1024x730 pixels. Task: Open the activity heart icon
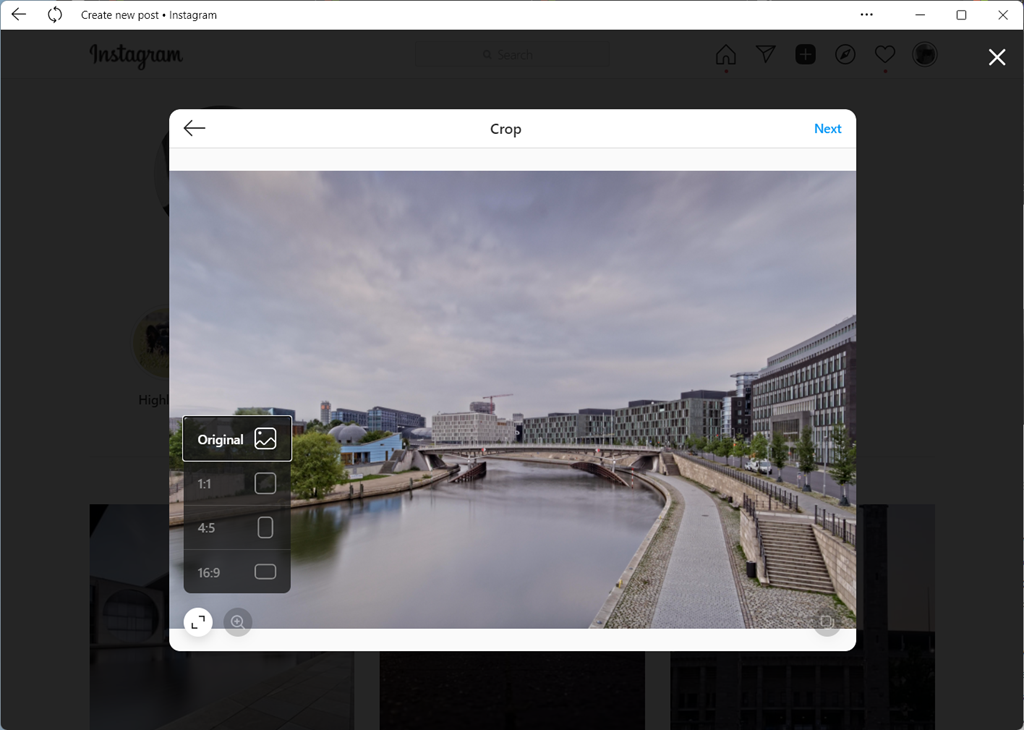tap(885, 55)
